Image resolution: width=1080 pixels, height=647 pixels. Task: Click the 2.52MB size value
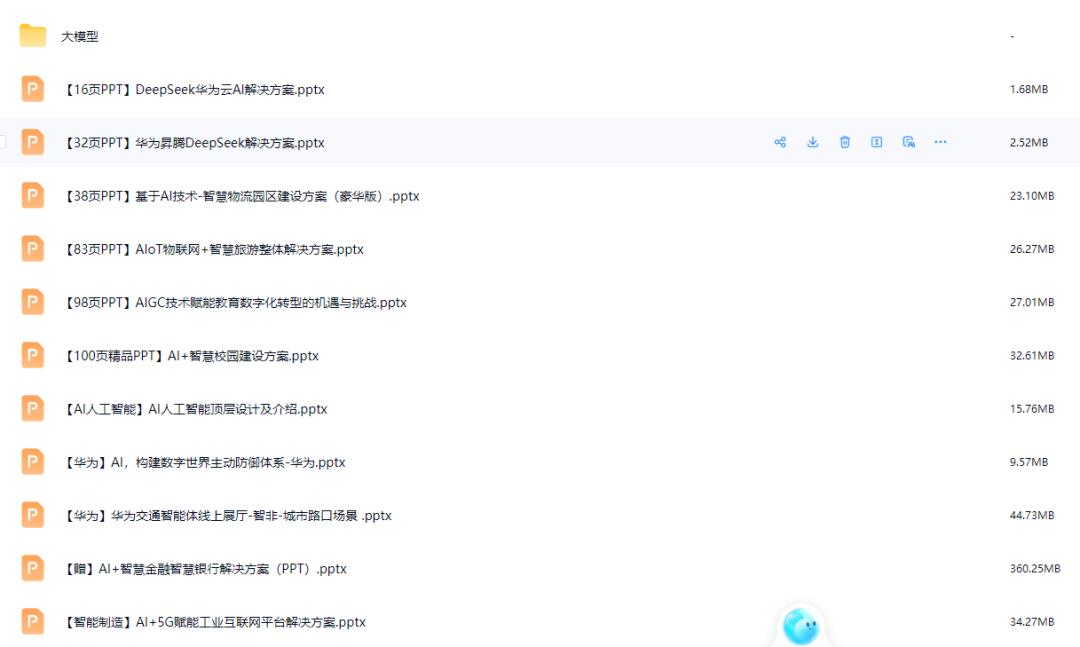(x=1028, y=143)
